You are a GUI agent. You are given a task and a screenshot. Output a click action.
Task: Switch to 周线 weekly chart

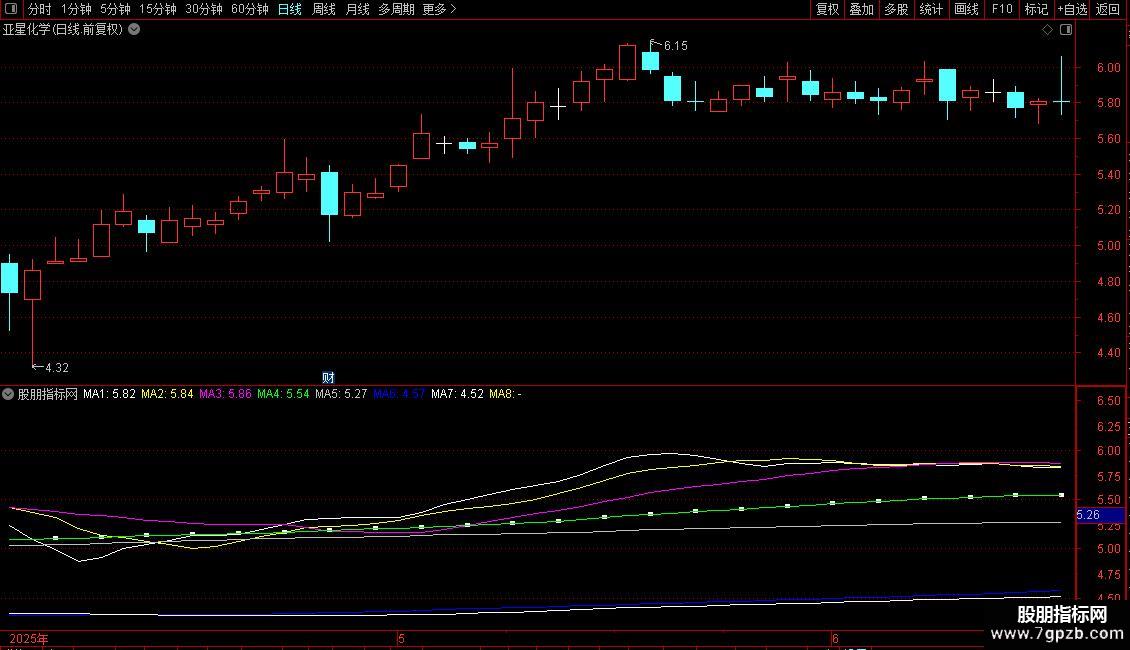pyautogui.click(x=324, y=9)
